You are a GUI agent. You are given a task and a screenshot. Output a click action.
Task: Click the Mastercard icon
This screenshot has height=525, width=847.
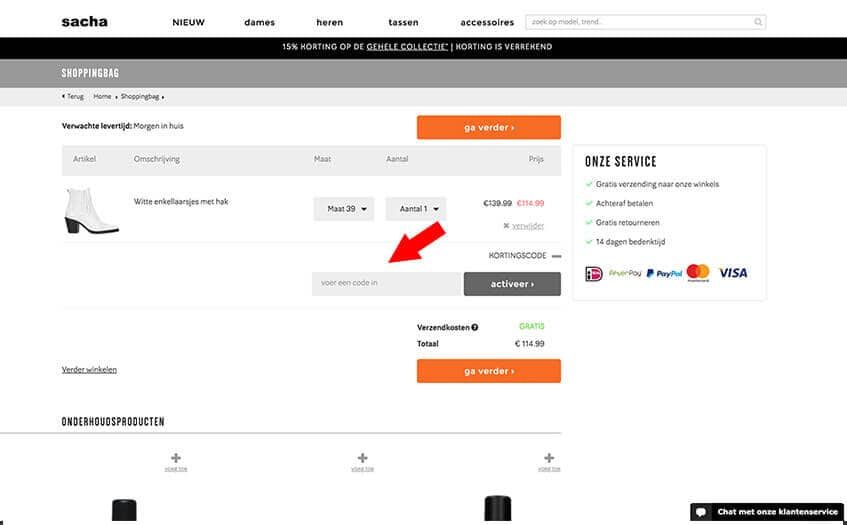tap(698, 273)
